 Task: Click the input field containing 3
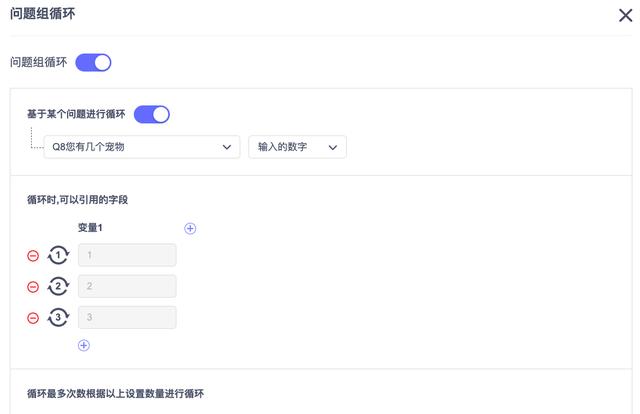click(x=127, y=317)
